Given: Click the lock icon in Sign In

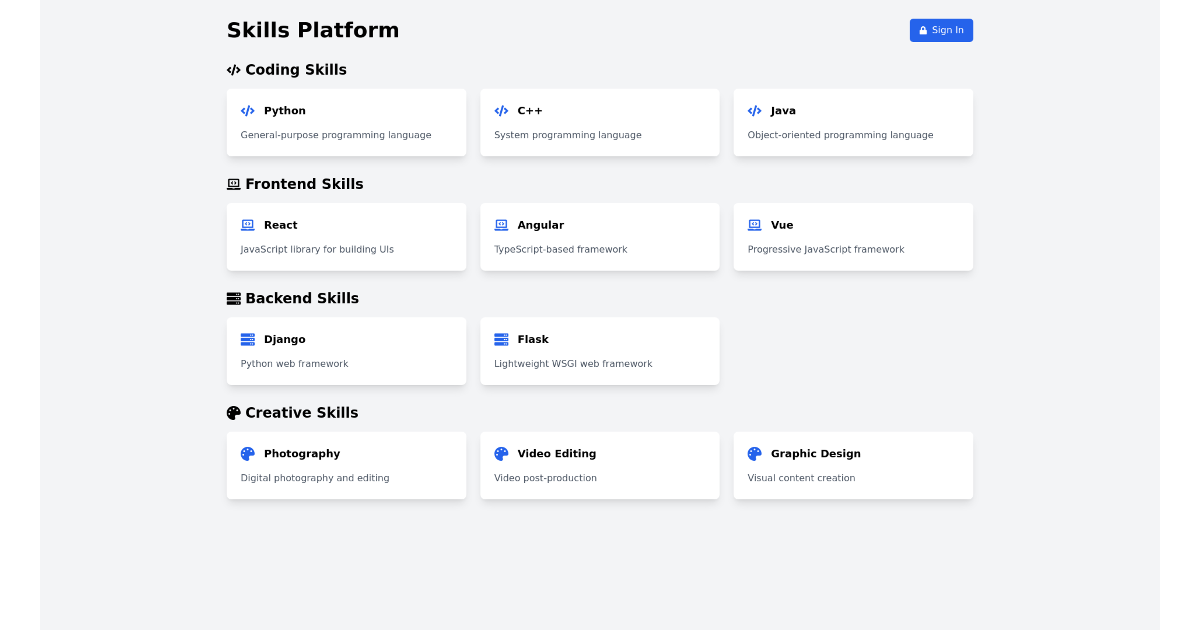Looking at the screenshot, I should point(923,31).
